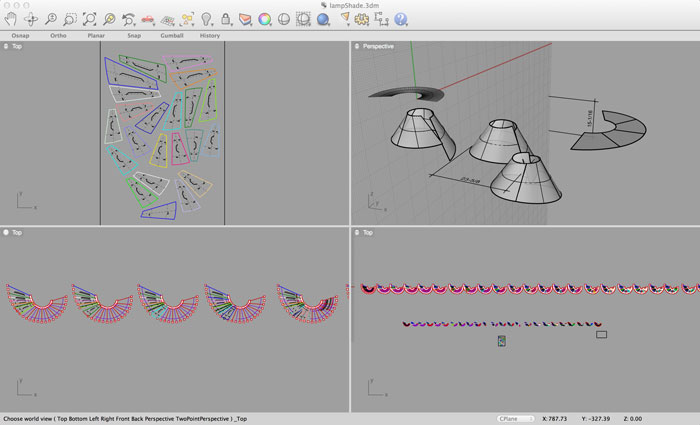Click the orange cone spotlight icon
Screen dimensions: 700x425
coord(345,19)
